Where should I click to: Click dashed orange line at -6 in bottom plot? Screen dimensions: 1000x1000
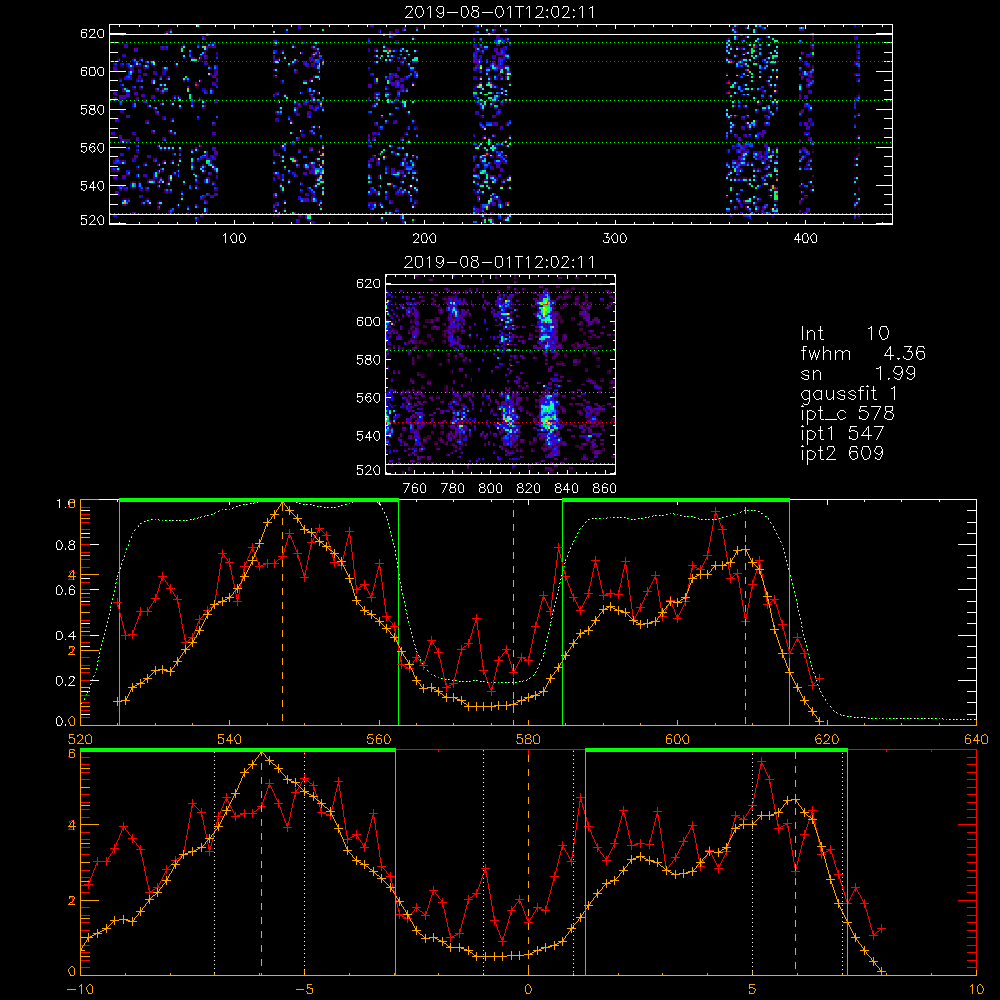pos(261,863)
